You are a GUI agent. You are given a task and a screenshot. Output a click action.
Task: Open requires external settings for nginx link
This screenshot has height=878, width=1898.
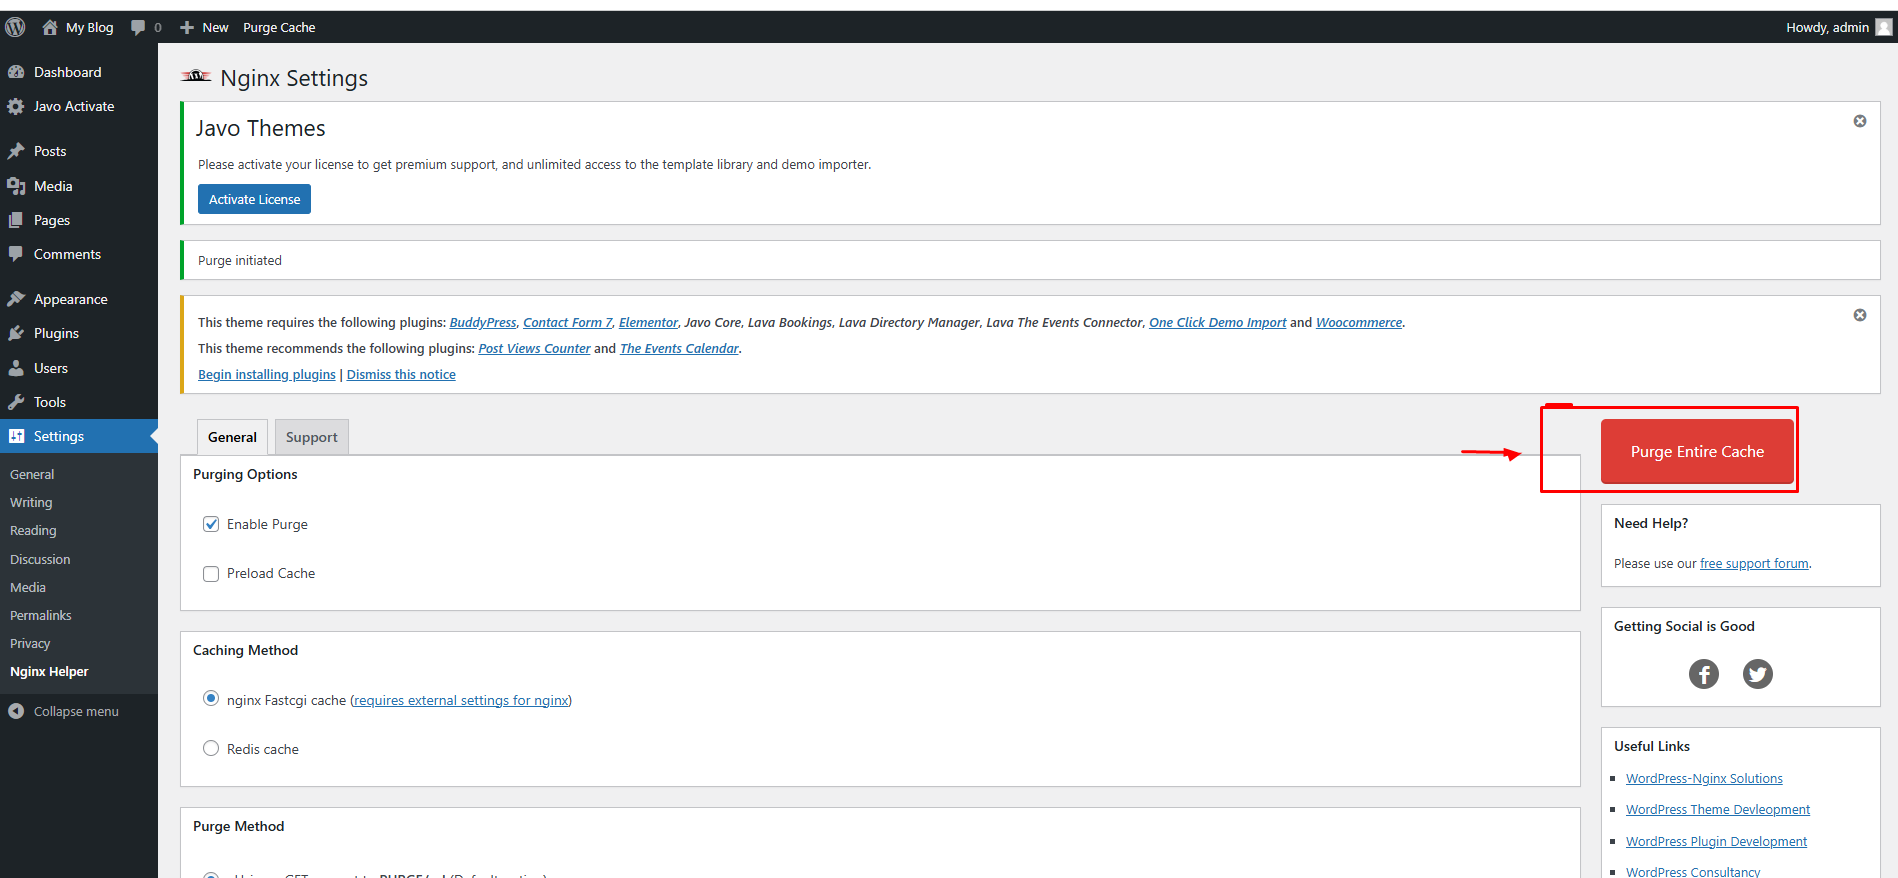[461, 700]
